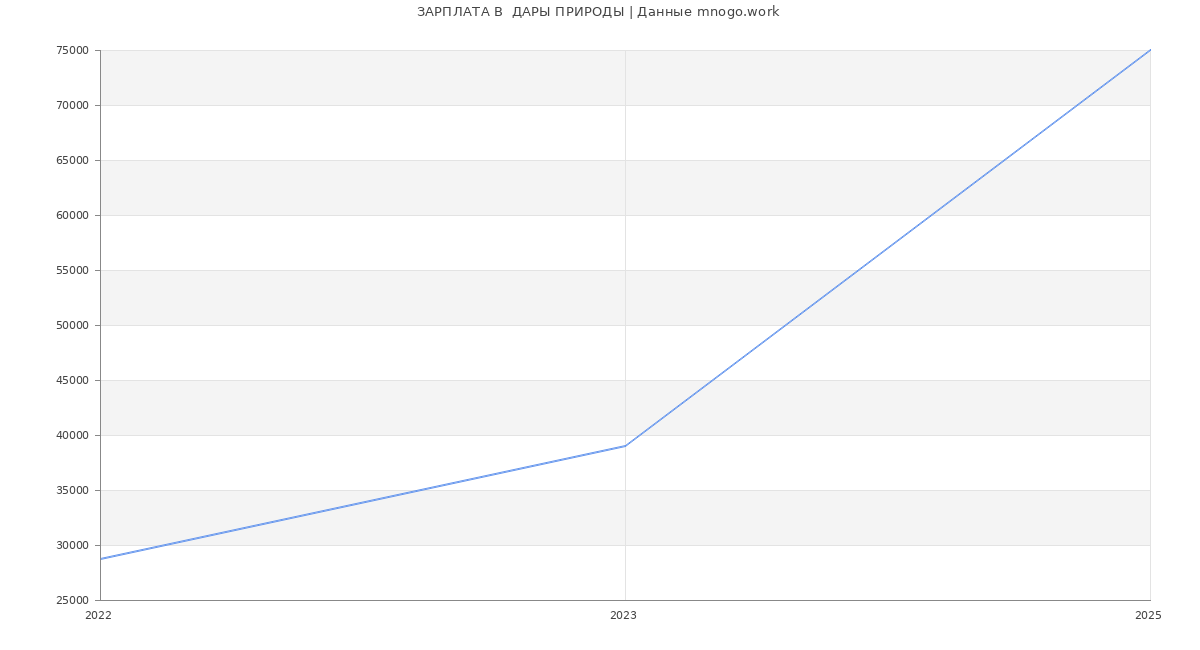Click the 2025 x-axis label

coord(1148,616)
